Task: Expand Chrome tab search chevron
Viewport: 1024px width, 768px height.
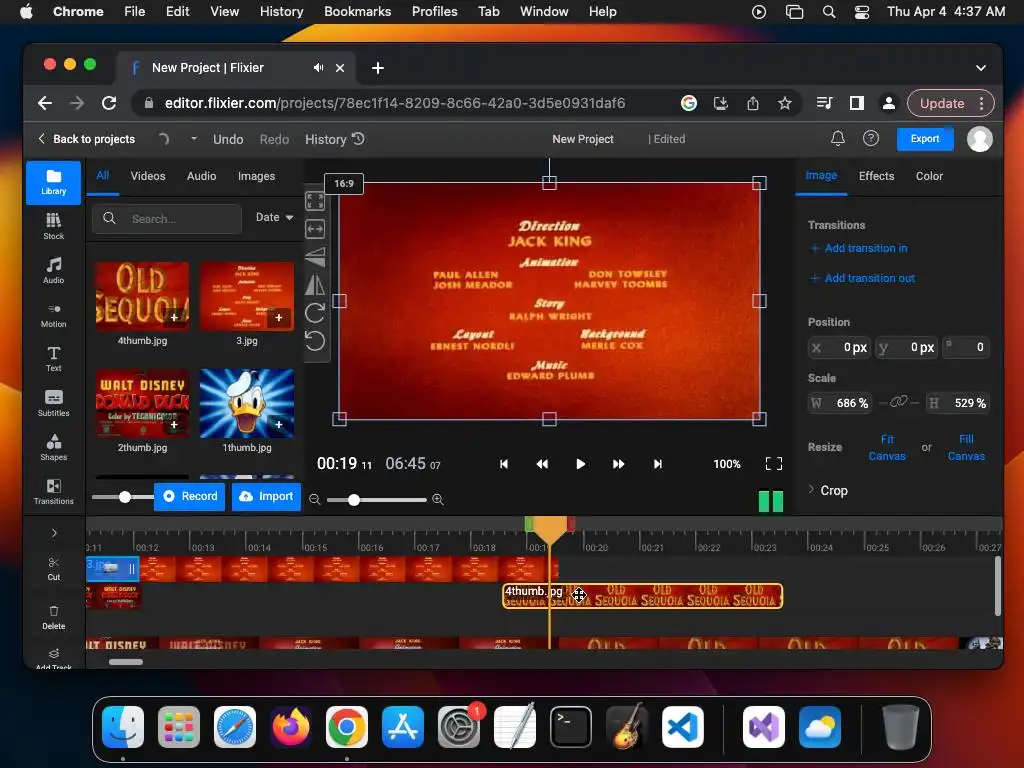Action: (x=980, y=68)
